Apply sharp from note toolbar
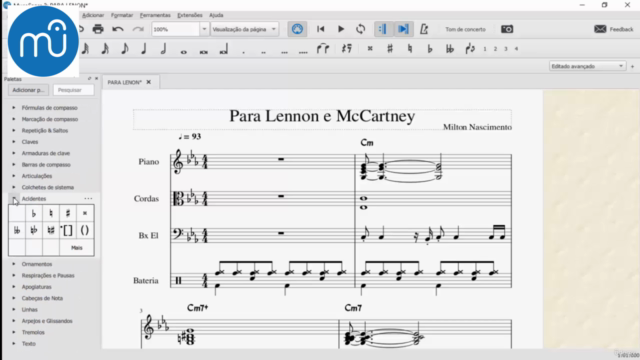This screenshot has height=360, width=640. [390, 49]
